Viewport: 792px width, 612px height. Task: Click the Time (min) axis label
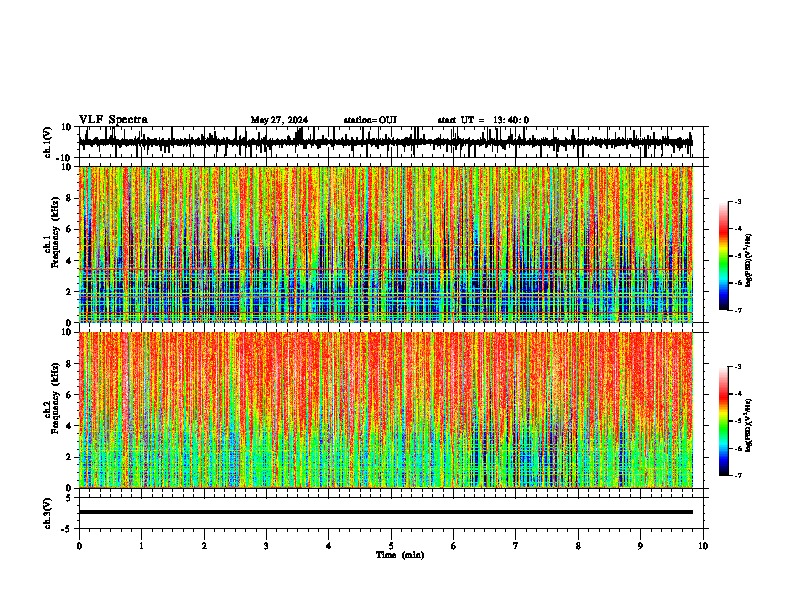[x=400, y=555]
